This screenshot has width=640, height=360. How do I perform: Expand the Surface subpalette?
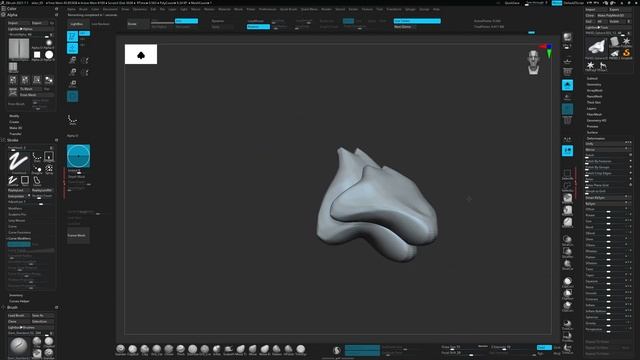(x=592, y=133)
